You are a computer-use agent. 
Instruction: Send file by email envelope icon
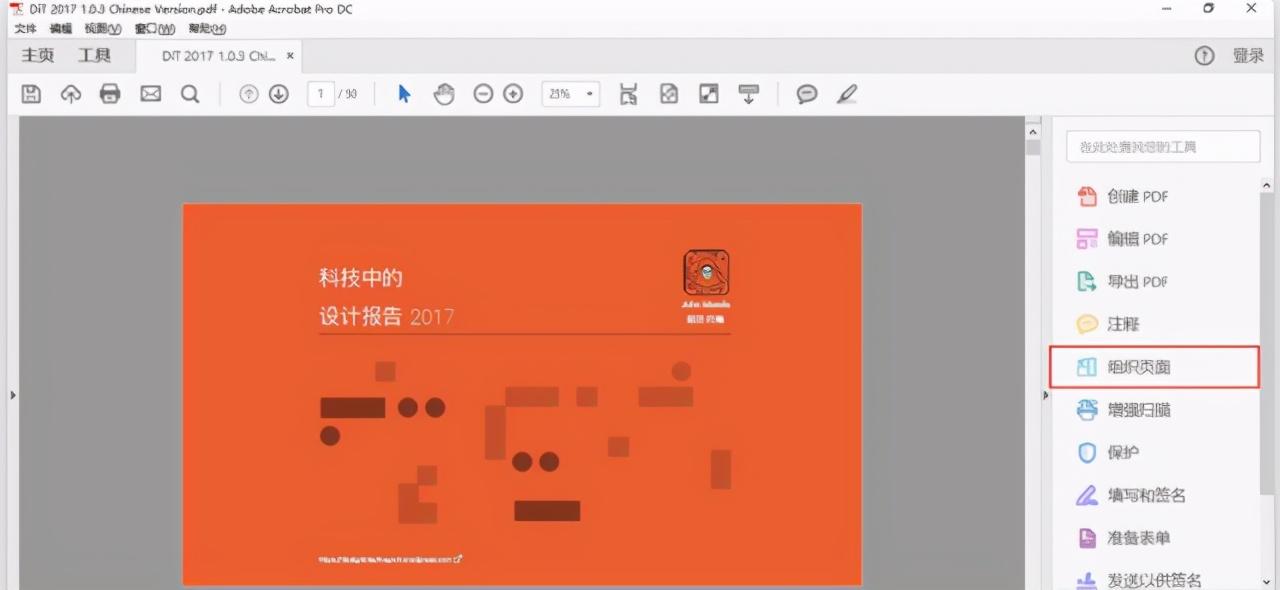pos(150,94)
